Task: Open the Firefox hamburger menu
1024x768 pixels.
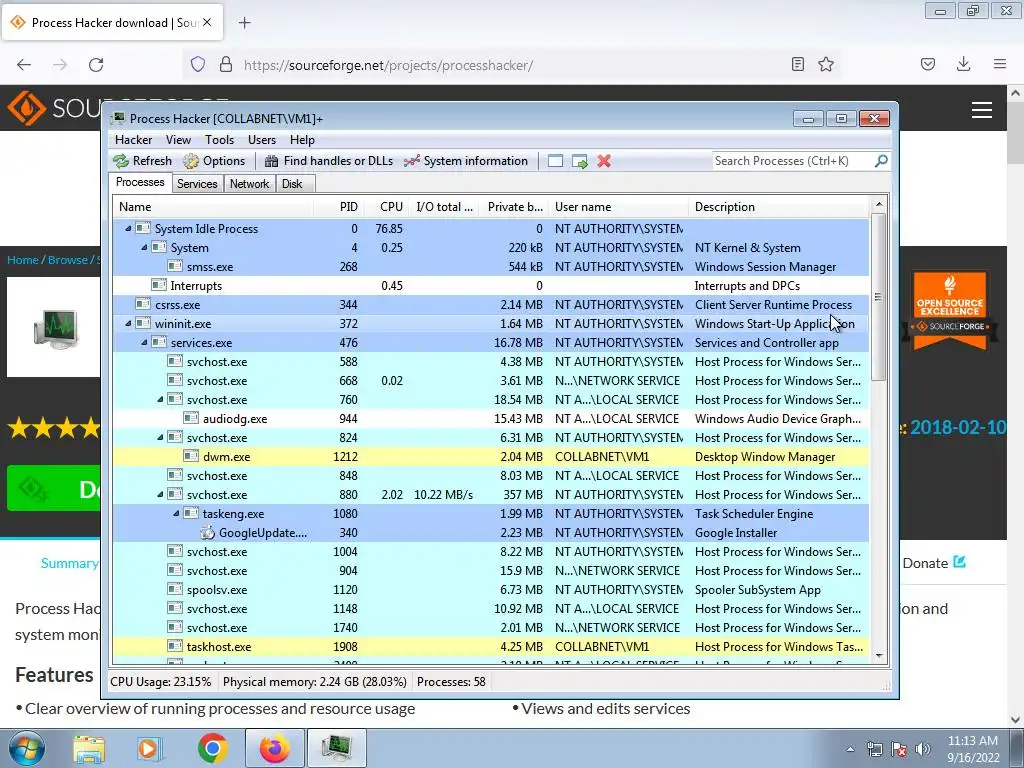Action: tap(1000, 64)
